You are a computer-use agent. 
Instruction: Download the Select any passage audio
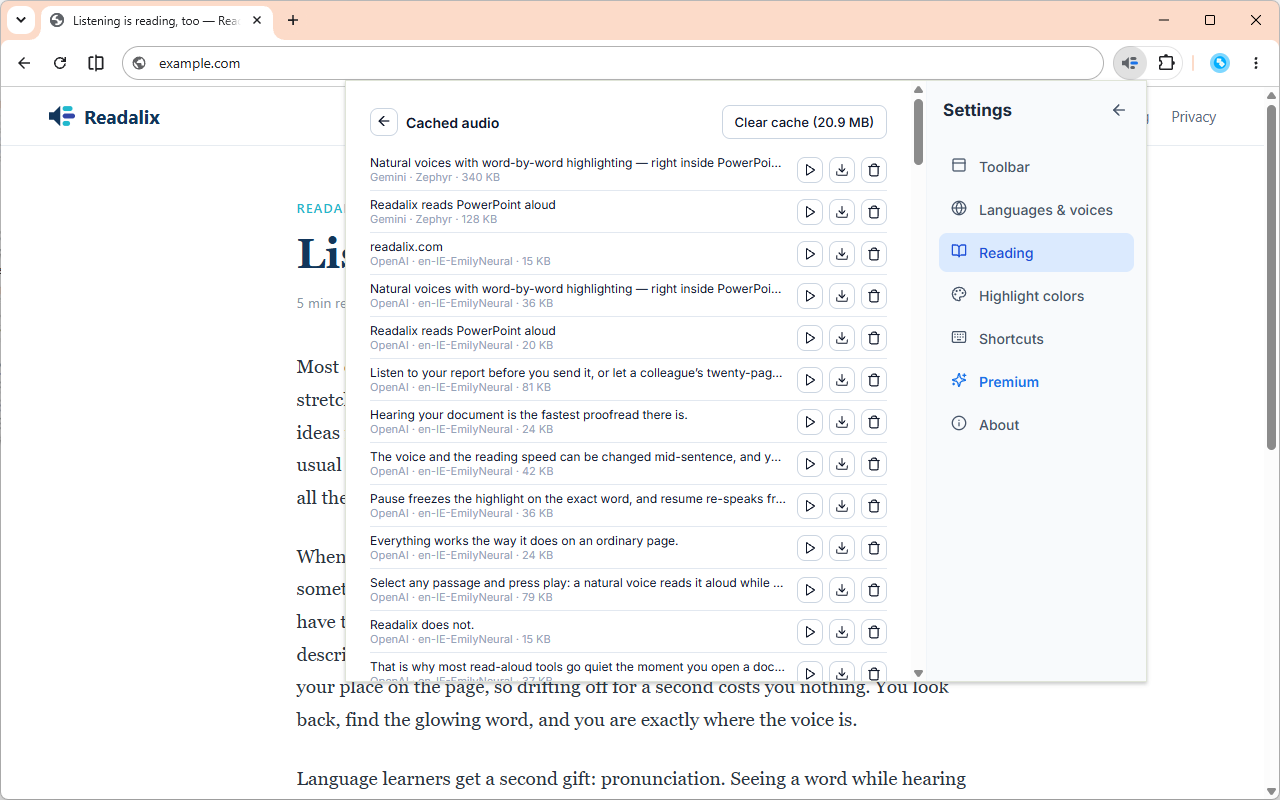(842, 590)
